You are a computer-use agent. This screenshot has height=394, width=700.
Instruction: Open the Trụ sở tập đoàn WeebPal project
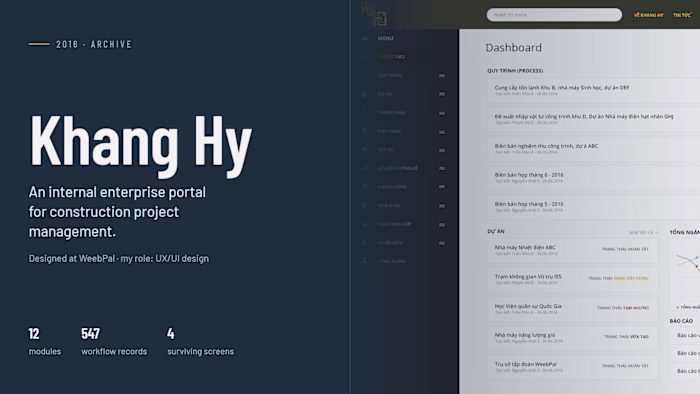click(572, 367)
